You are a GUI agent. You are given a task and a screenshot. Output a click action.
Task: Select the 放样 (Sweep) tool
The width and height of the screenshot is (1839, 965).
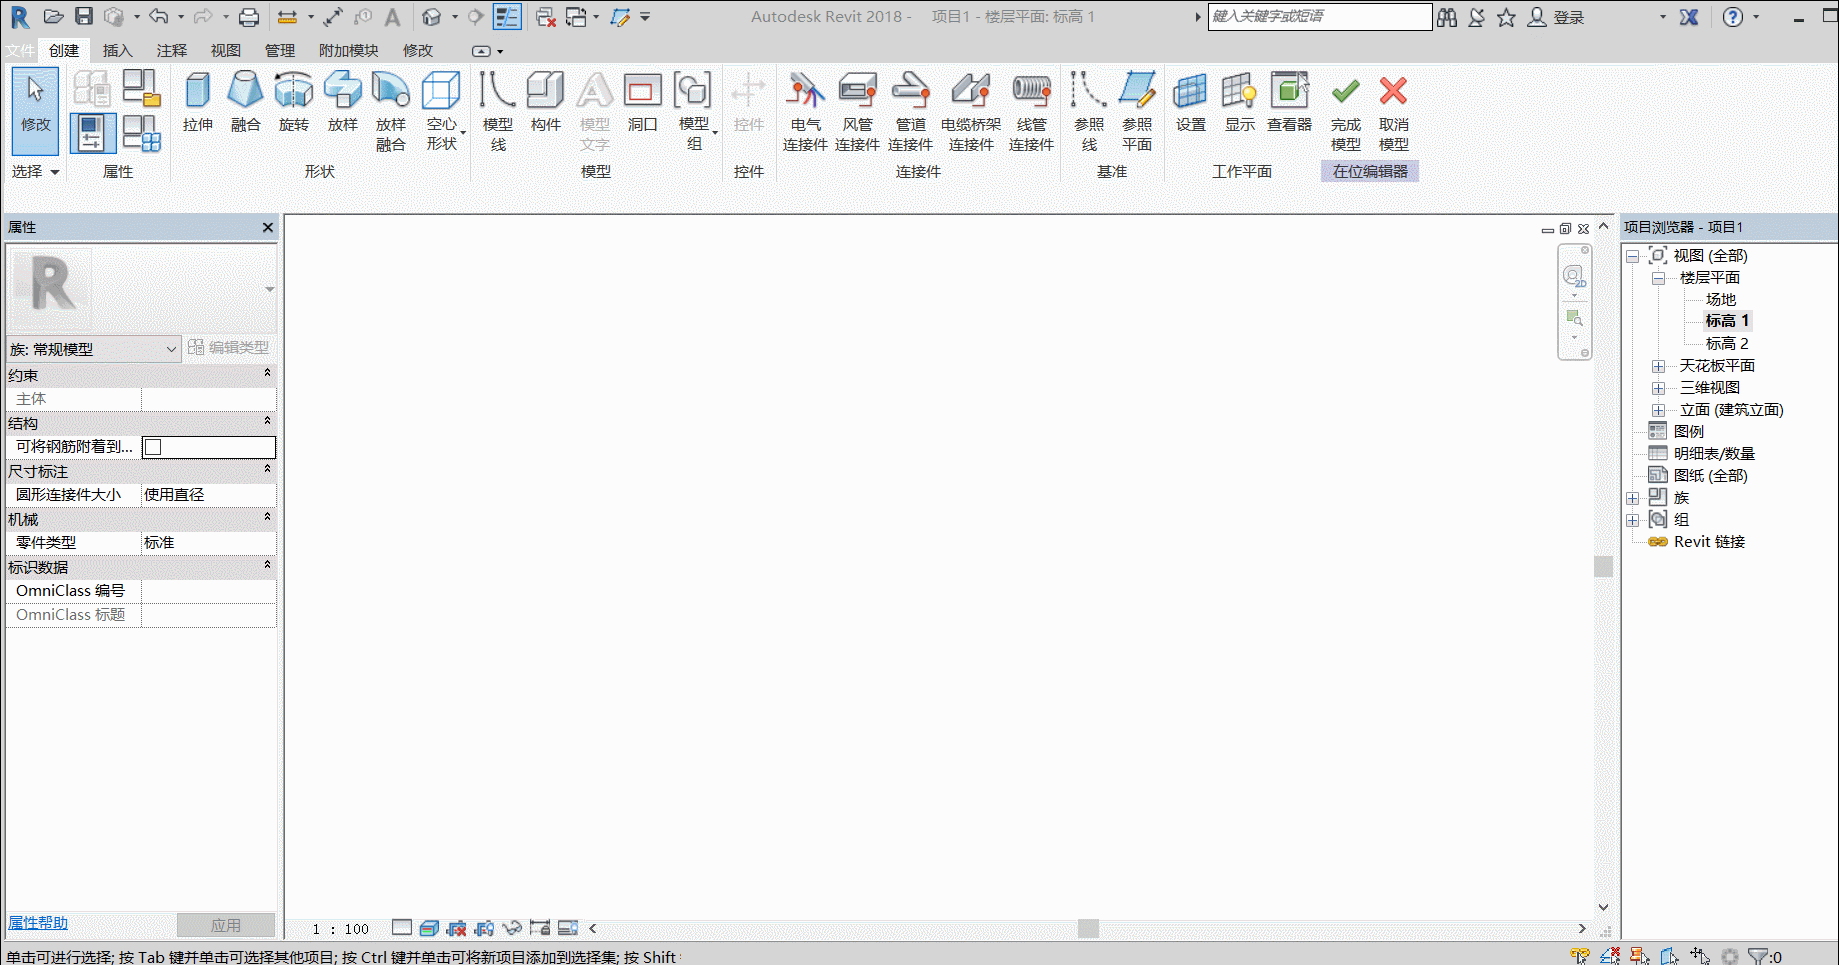[x=343, y=102]
